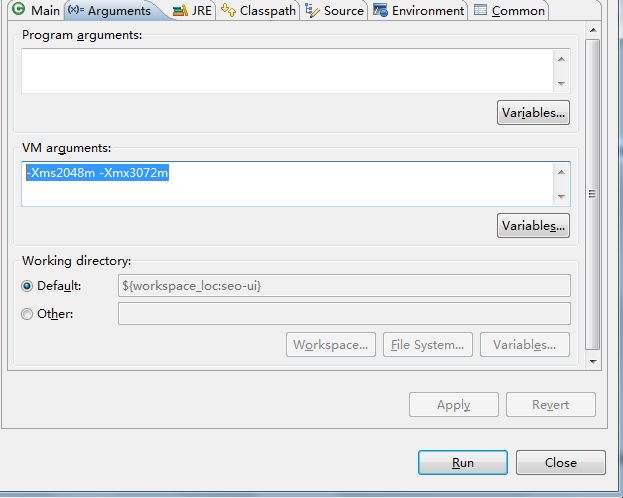623x498 pixels.
Task: Click the main panel scroll down arrow
Action: click(x=593, y=361)
